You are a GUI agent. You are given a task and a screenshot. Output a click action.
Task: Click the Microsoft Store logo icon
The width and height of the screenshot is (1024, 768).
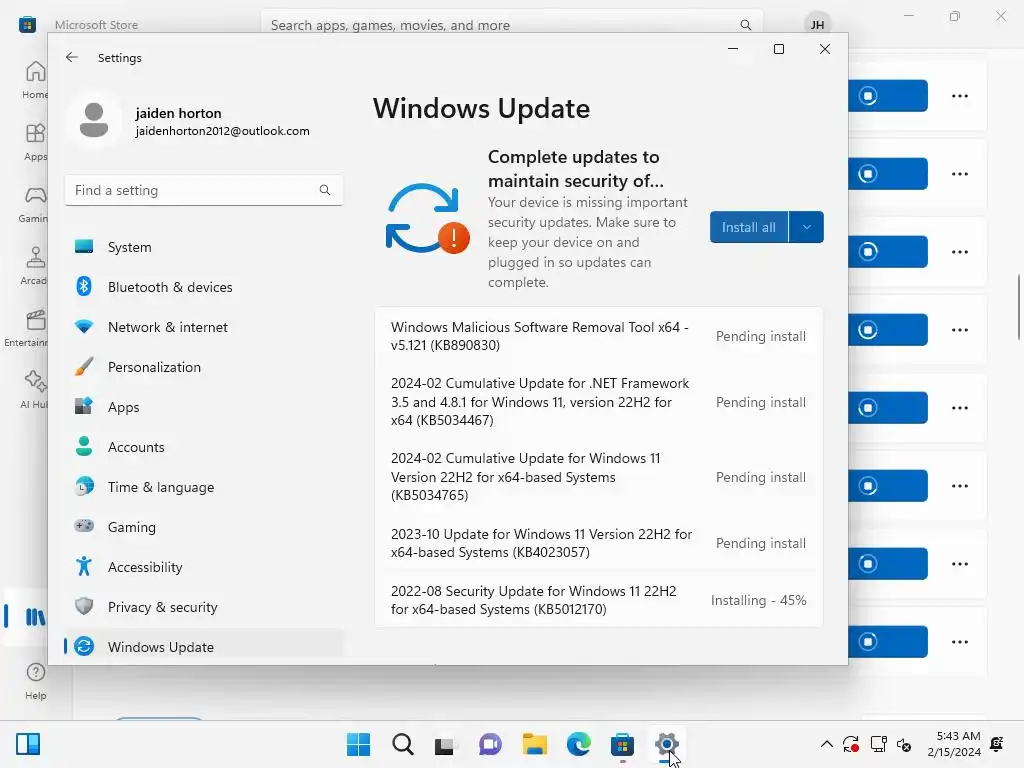click(x=27, y=25)
